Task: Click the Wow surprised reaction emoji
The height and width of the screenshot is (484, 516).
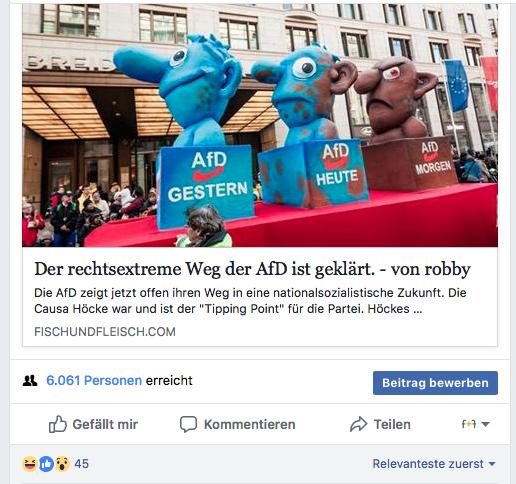Action: point(62,464)
